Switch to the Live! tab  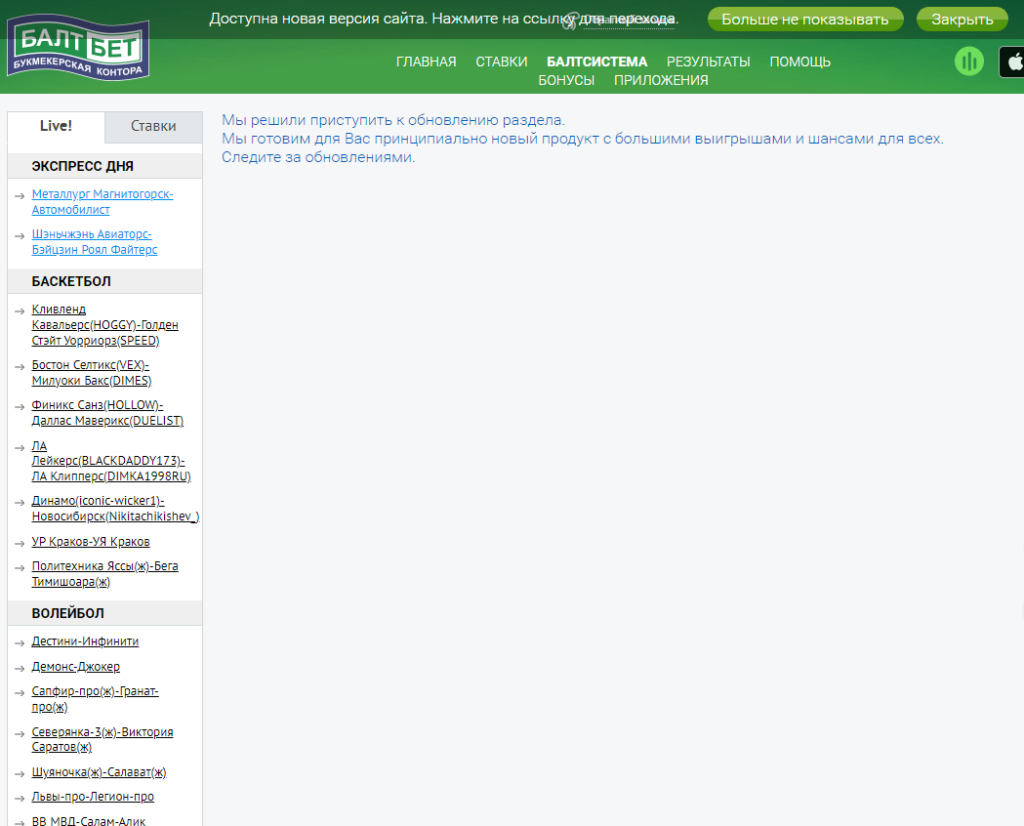pyautogui.click(x=56, y=126)
